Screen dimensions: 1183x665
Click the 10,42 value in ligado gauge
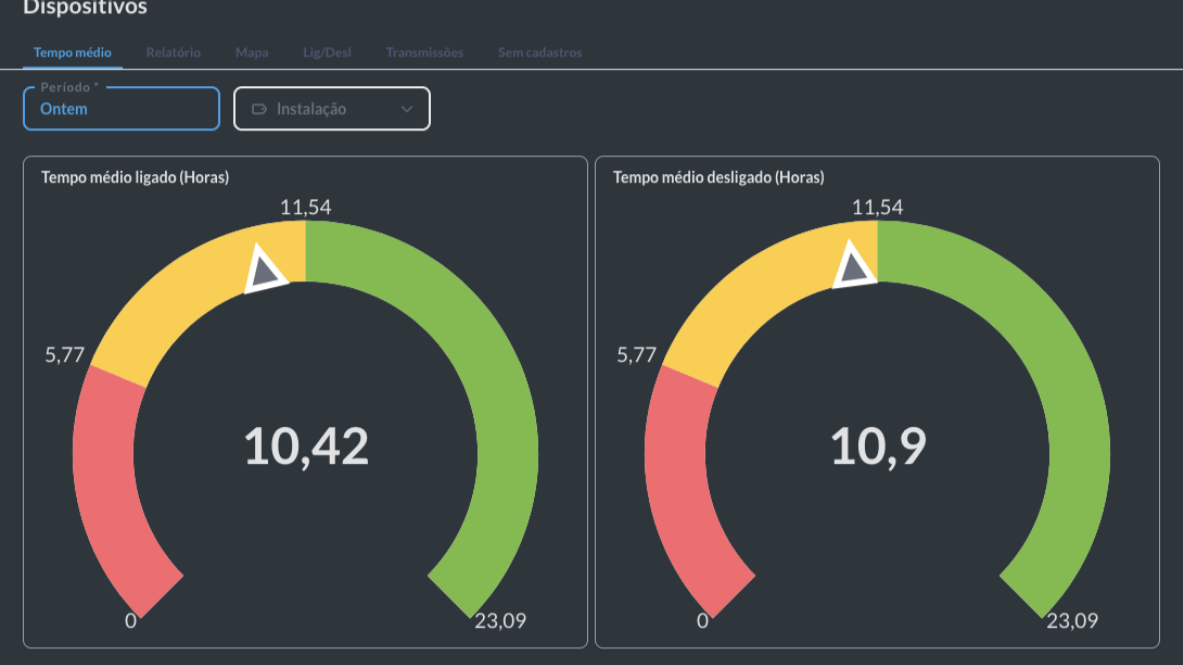306,446
